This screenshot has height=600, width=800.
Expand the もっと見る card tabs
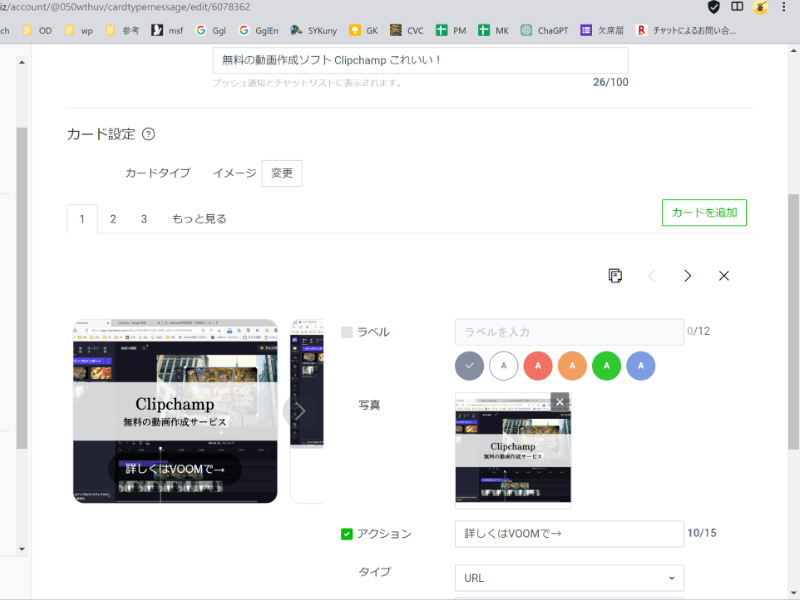point(199,219)
